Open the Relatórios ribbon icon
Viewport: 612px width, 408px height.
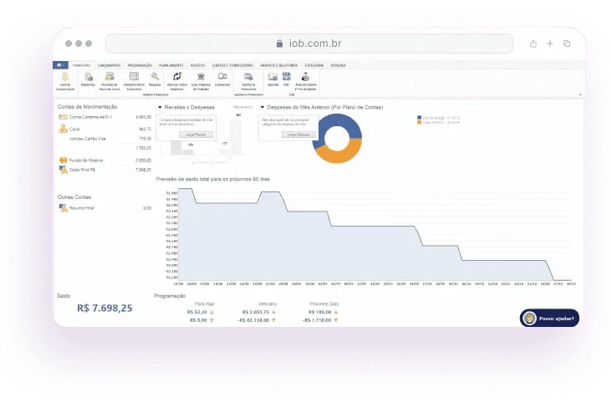pyautogui.click(x=88, y=77)
